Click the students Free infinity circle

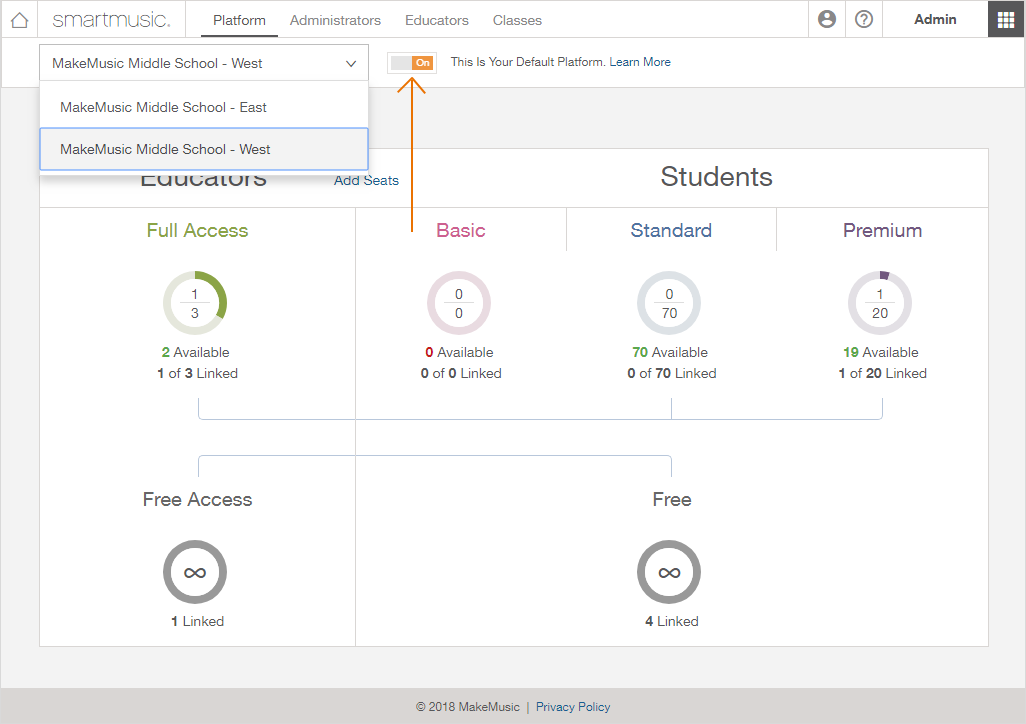[x=669, y=572]
